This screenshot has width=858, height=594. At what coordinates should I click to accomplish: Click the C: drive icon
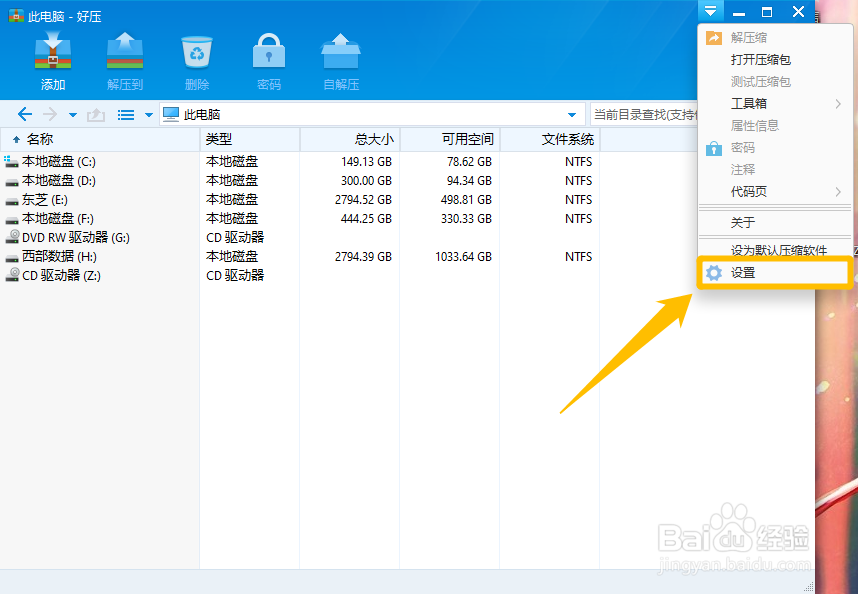point(11,161)
